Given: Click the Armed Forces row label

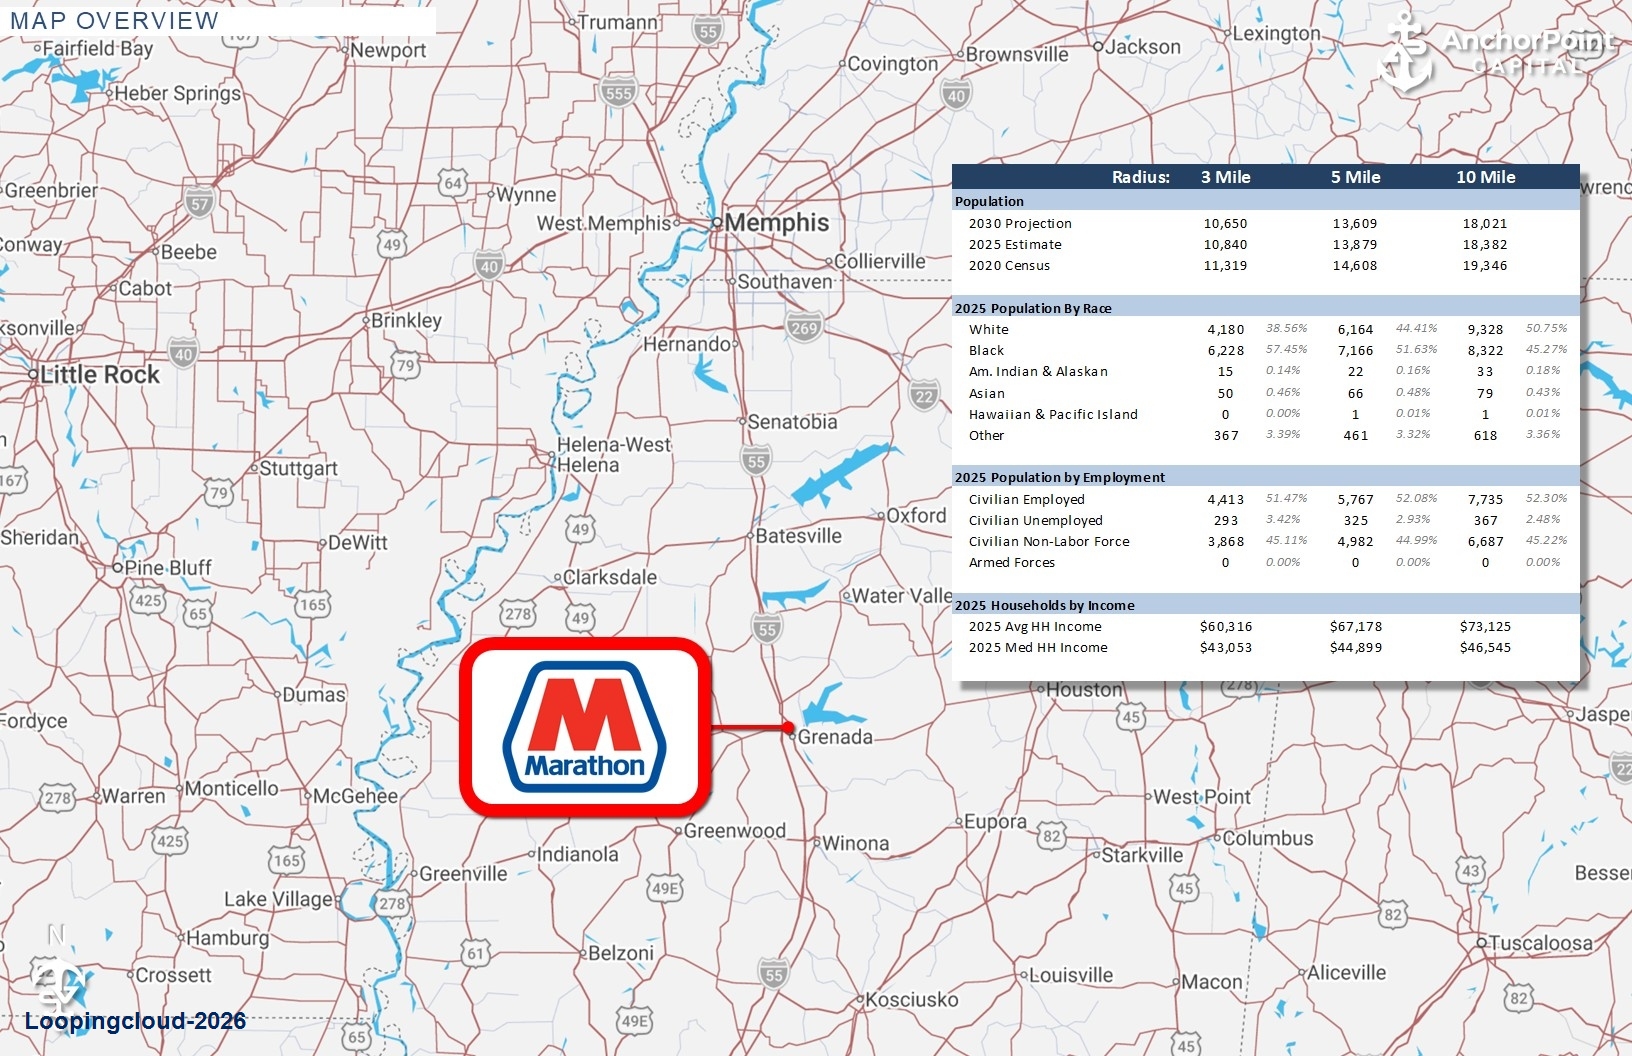Looking at the screenshot, I should point(1012,562).
